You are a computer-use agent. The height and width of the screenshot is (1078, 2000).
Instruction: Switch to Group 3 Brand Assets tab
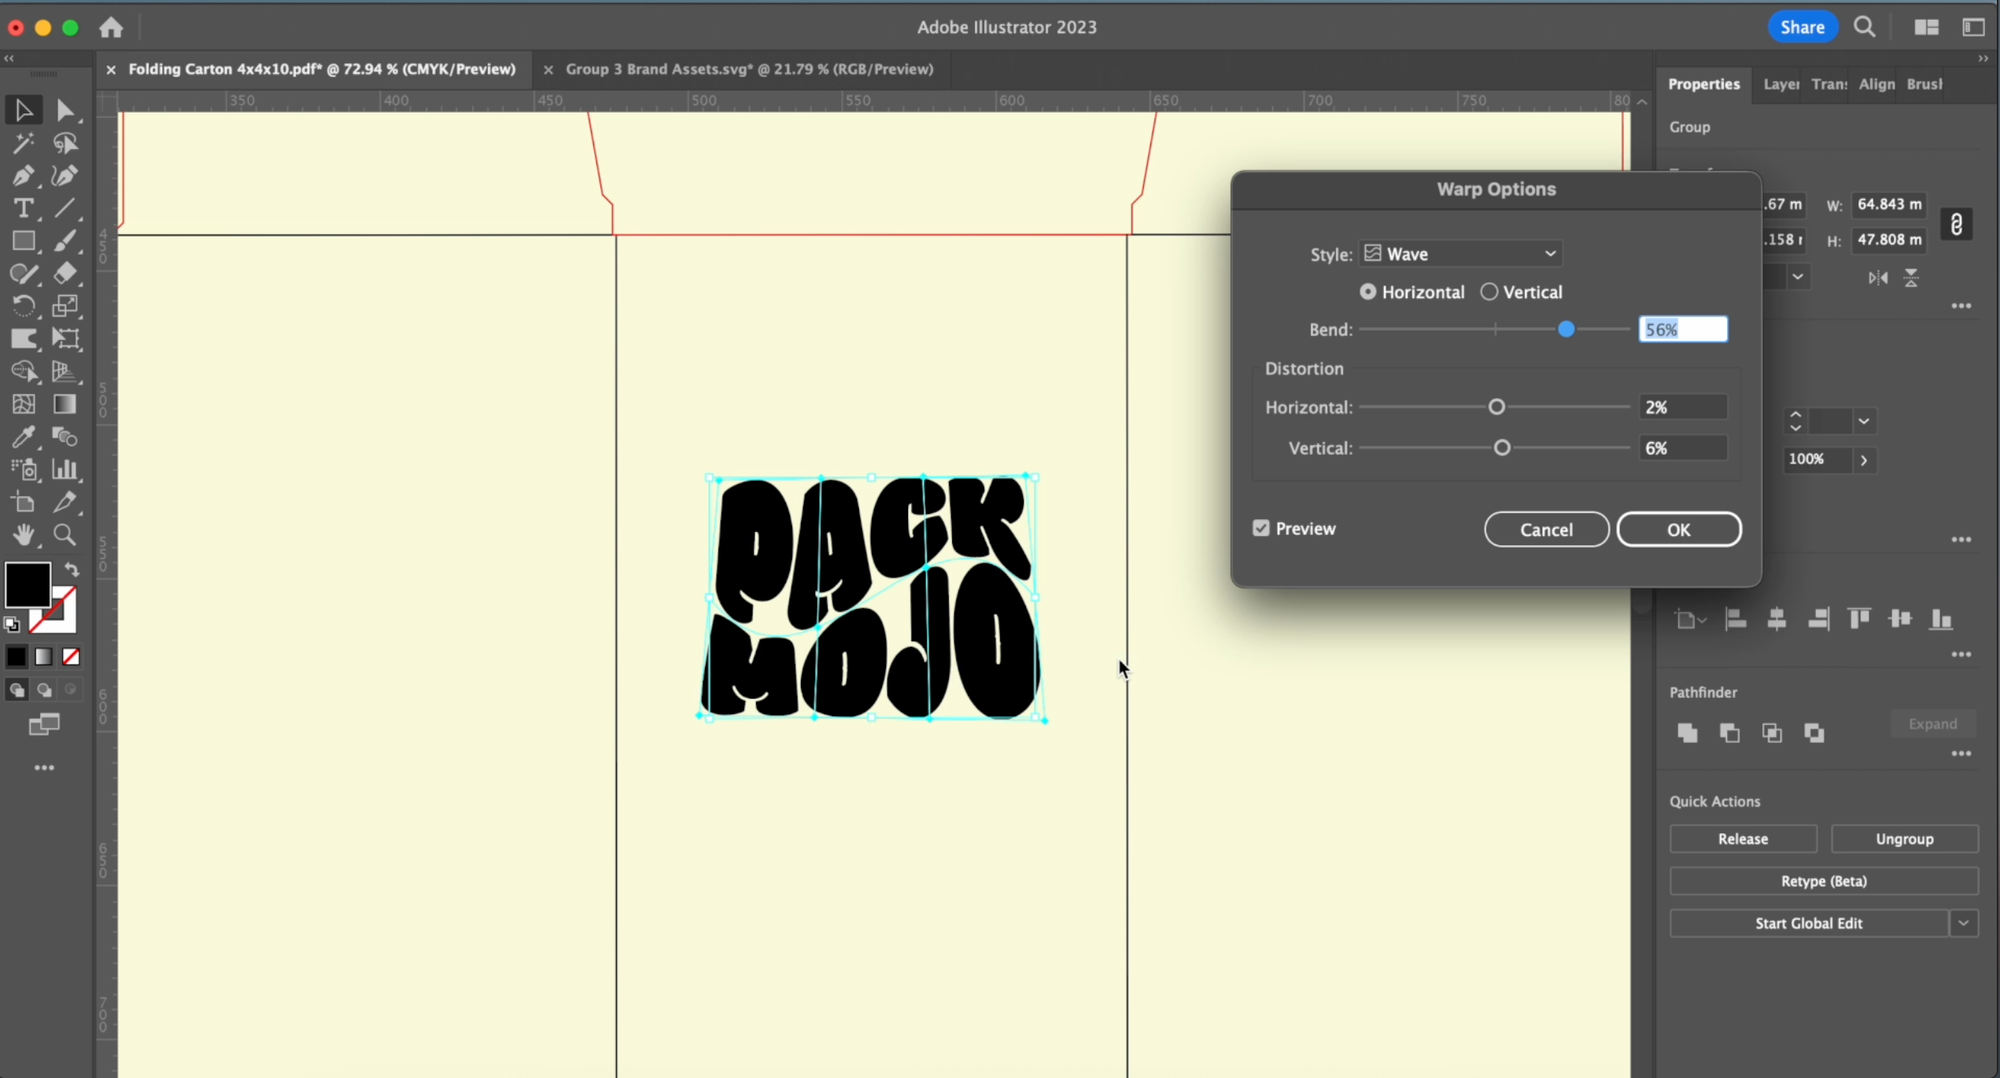[750, 69]
